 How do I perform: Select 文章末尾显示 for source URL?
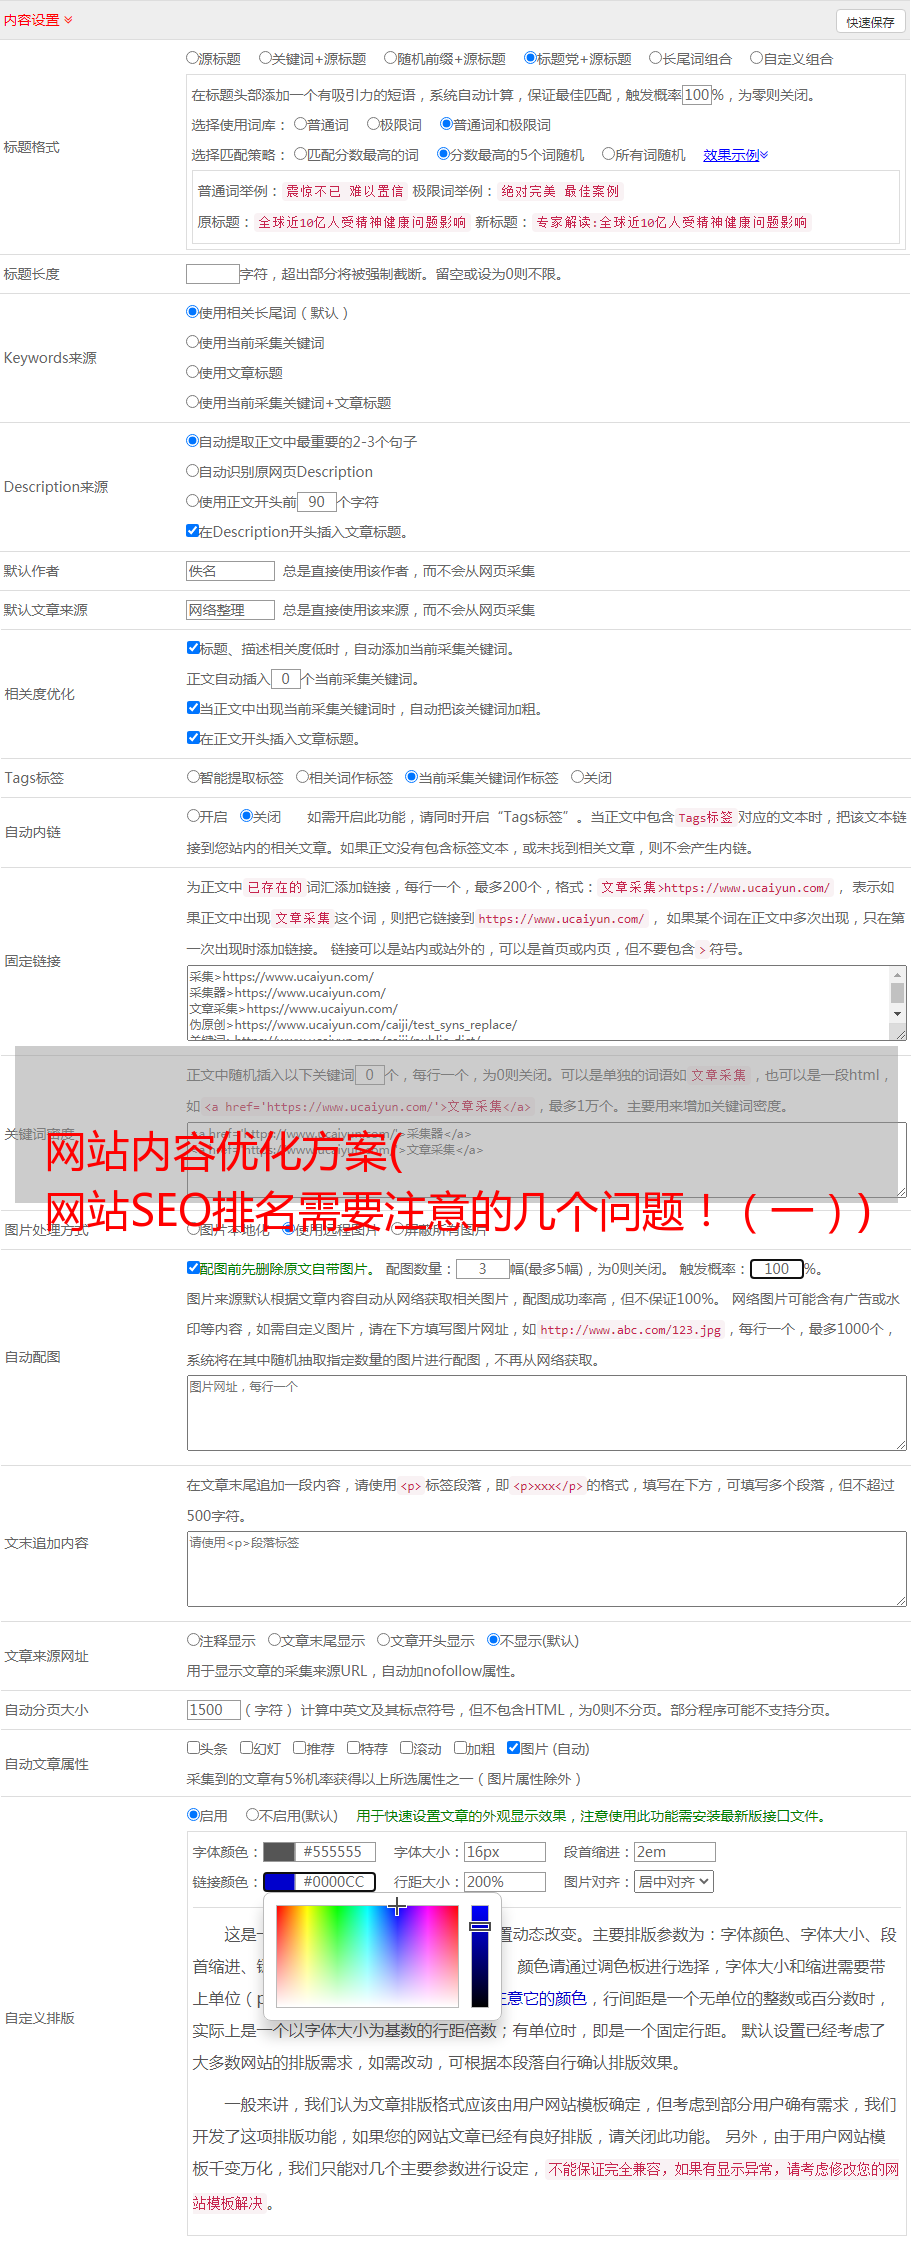tap(275, 1640)
